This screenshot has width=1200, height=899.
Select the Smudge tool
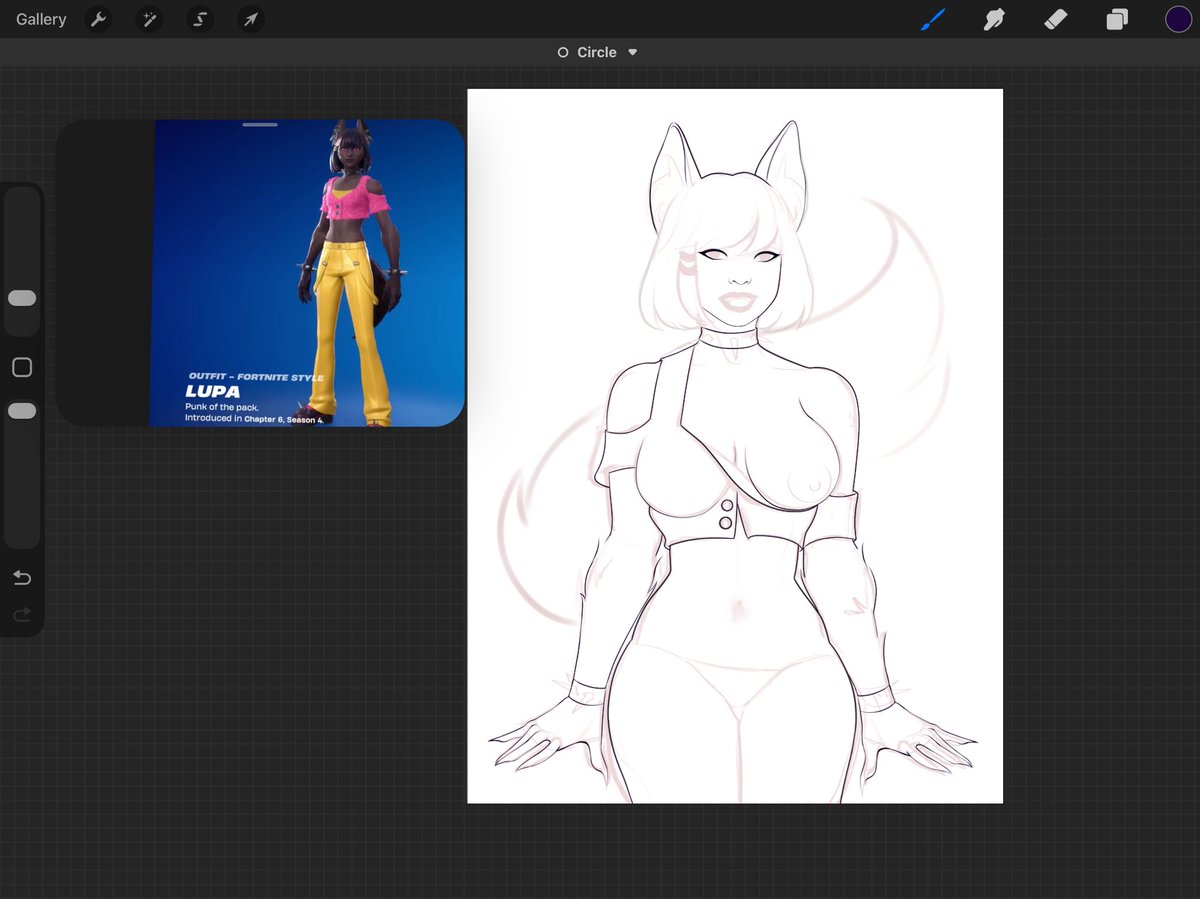pos(994,19)
